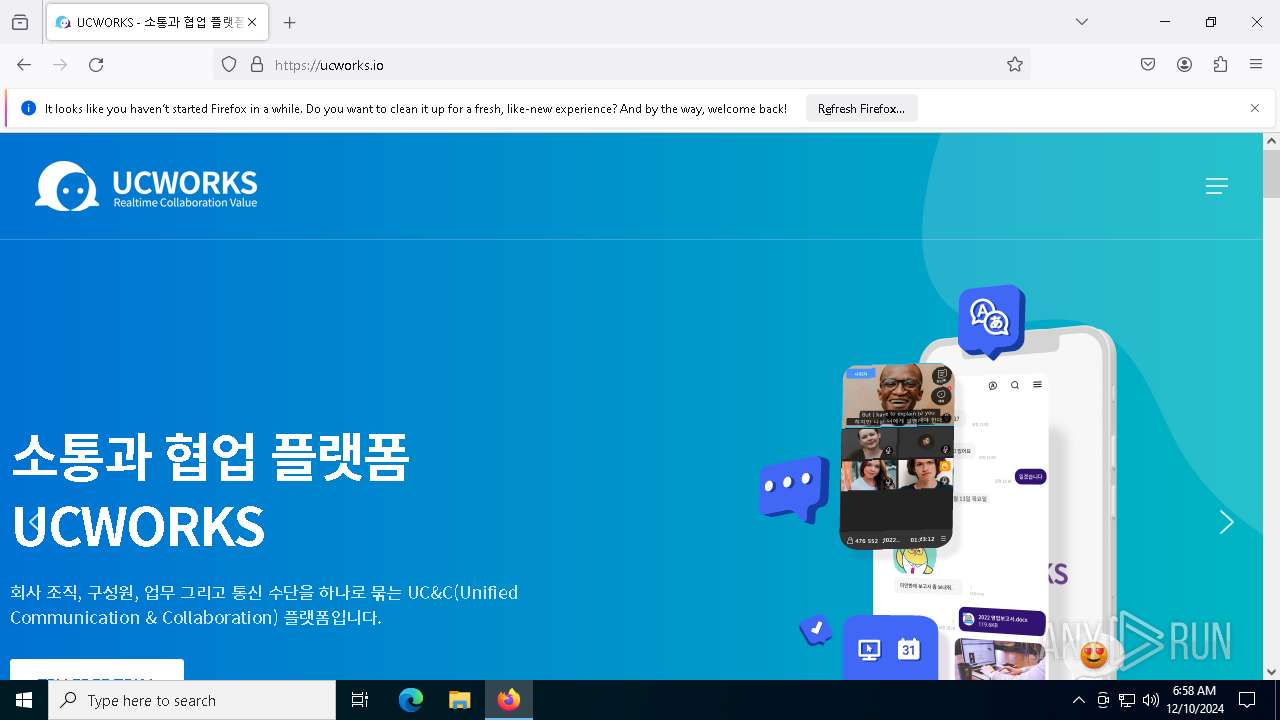This screenshot has height=720, width=1280.
Task: Click the white button below the description
Action: point(97,670)
